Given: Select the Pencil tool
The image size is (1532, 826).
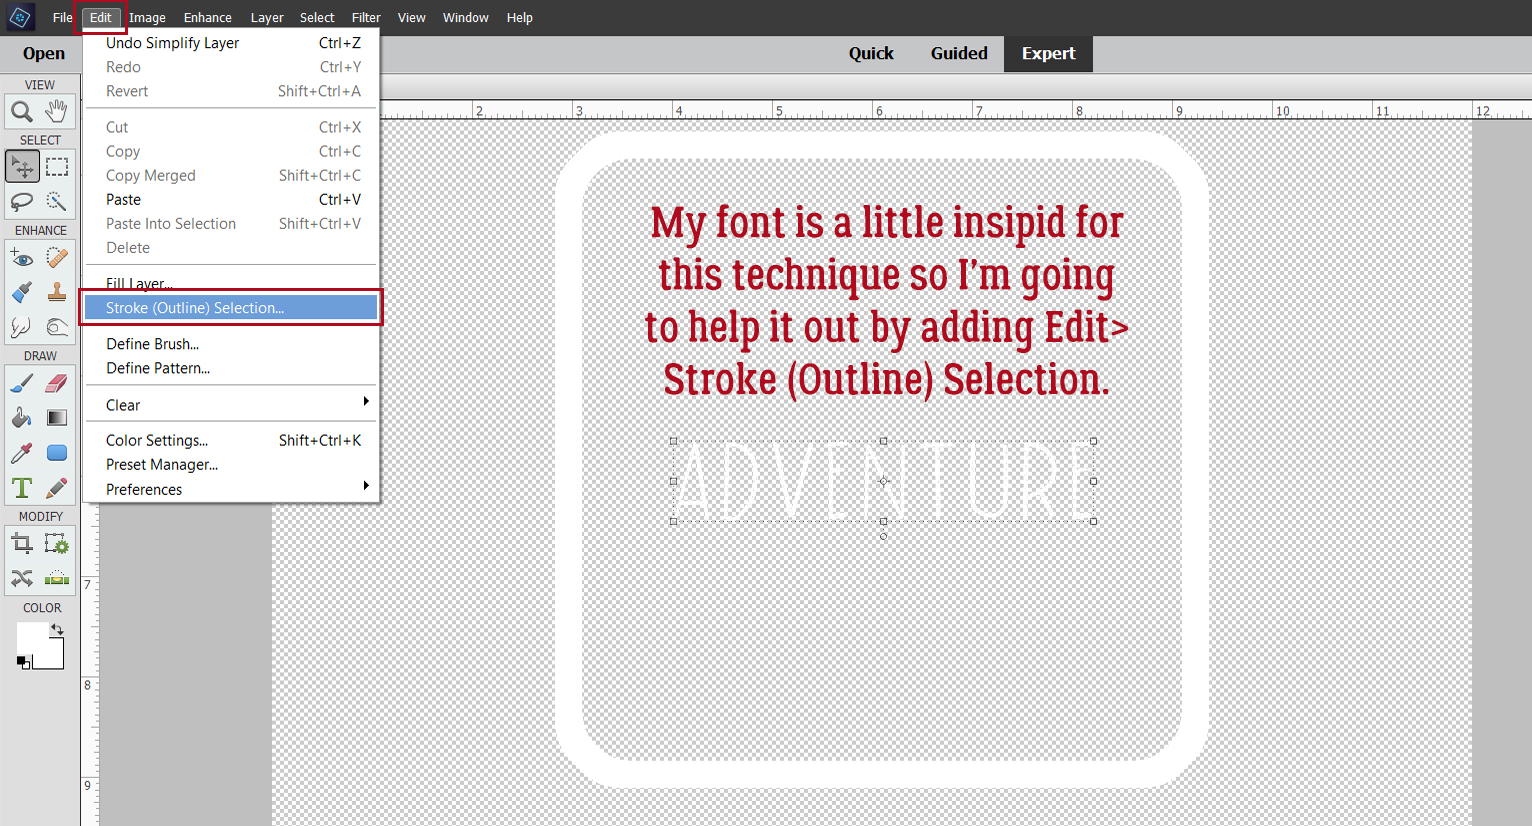Looking at the screenshot, I should (57, 488).
